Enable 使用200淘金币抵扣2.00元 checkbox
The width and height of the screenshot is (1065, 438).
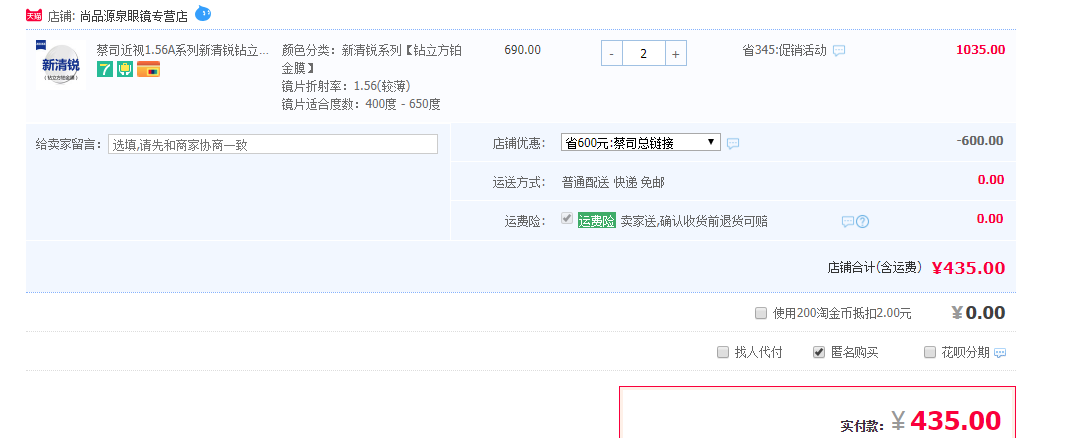pyautogui.click(x=761, y=313)
